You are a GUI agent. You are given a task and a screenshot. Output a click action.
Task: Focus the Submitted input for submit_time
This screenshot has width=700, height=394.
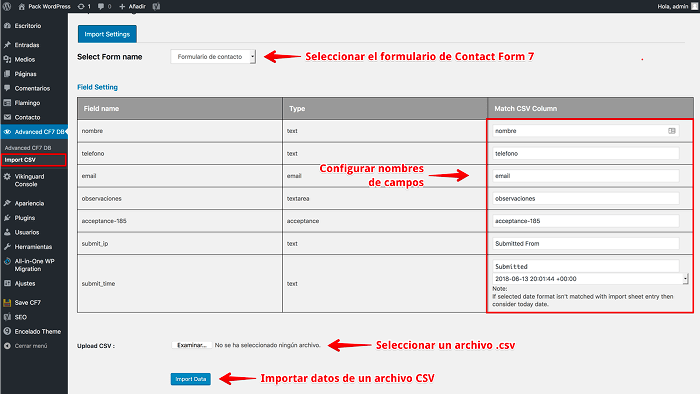coord(586,266)
